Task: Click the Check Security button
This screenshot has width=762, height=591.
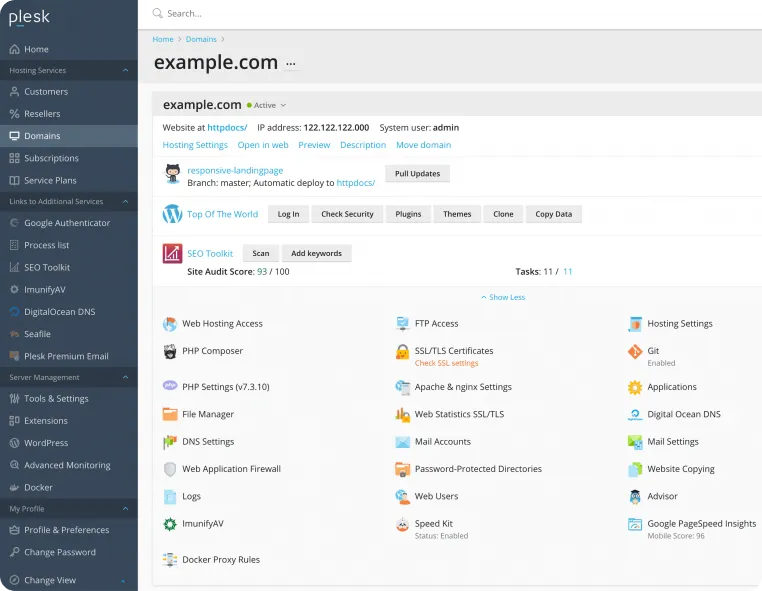Action: [x=347, y=214]
